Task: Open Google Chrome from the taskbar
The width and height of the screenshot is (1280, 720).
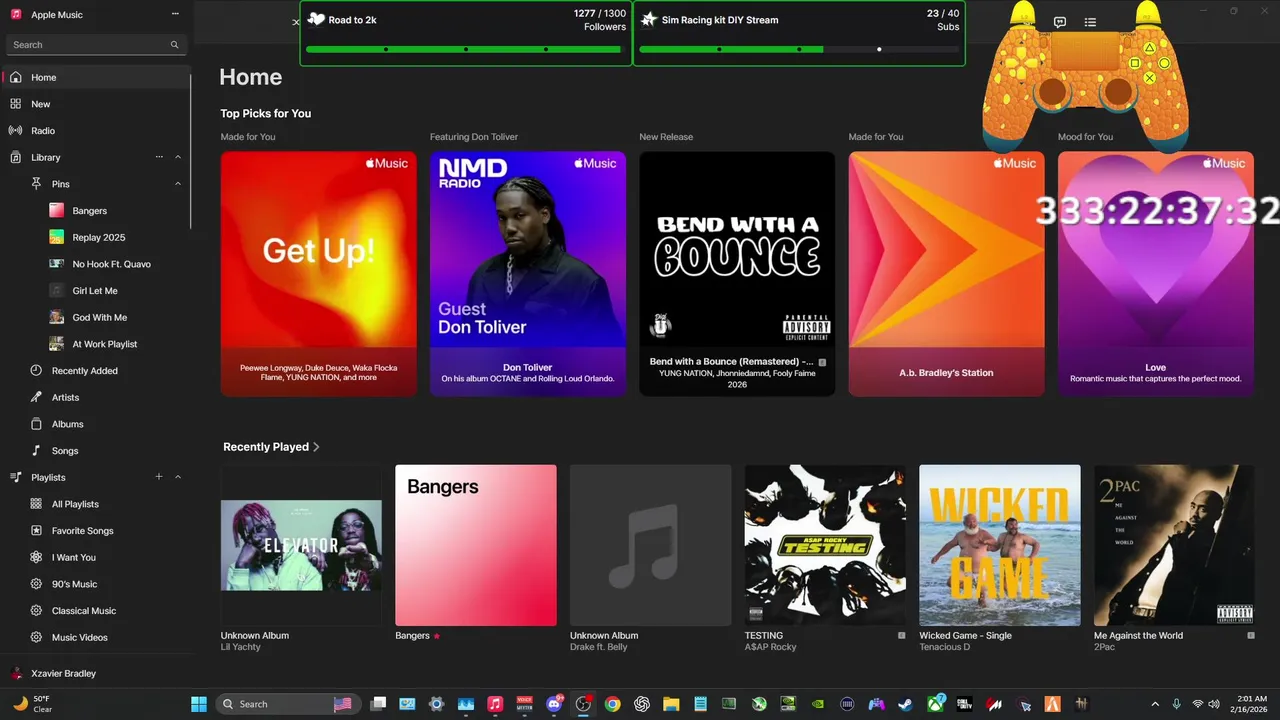Action: pos(612,704)
